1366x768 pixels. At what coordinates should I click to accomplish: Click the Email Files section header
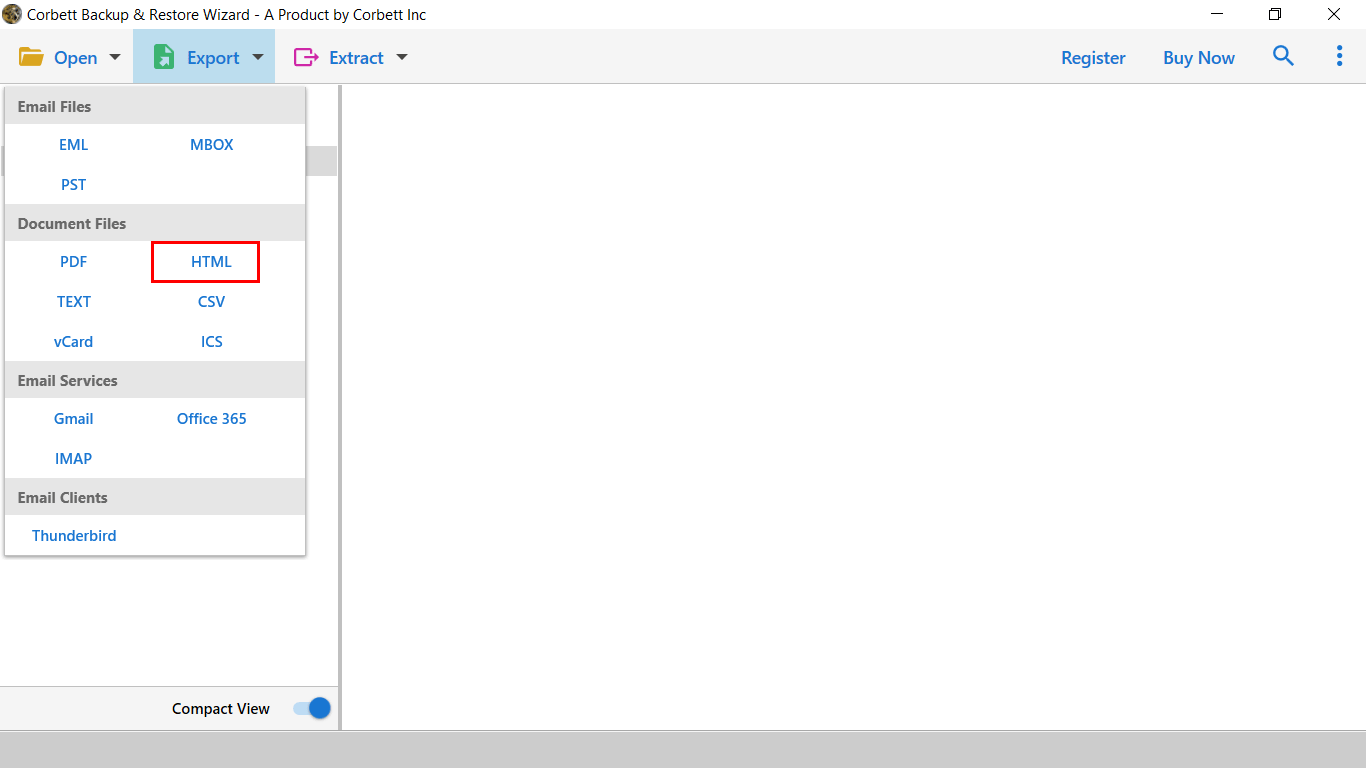coord(155,106)
